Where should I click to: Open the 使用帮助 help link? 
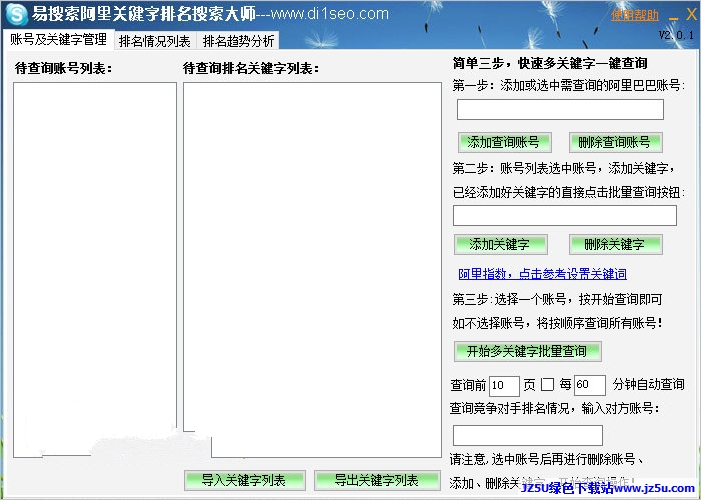[634, 15]
